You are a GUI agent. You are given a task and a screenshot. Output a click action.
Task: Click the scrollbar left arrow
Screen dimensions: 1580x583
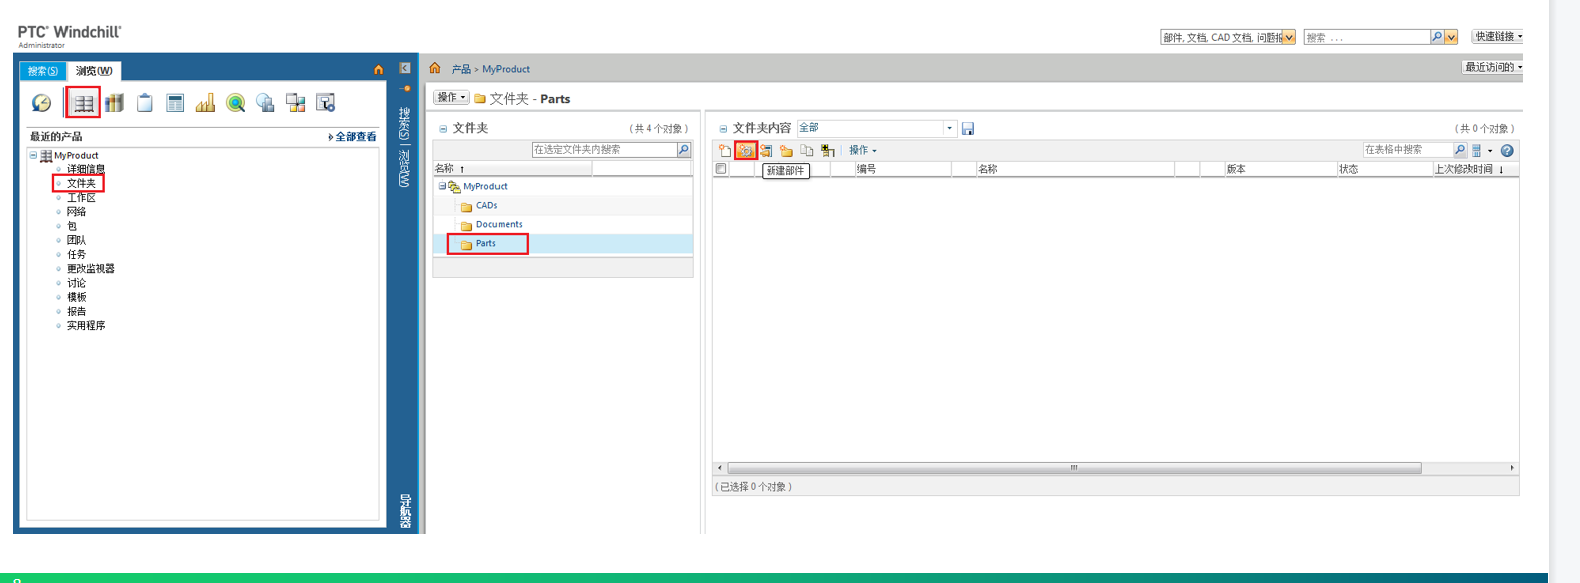[719, 467]
